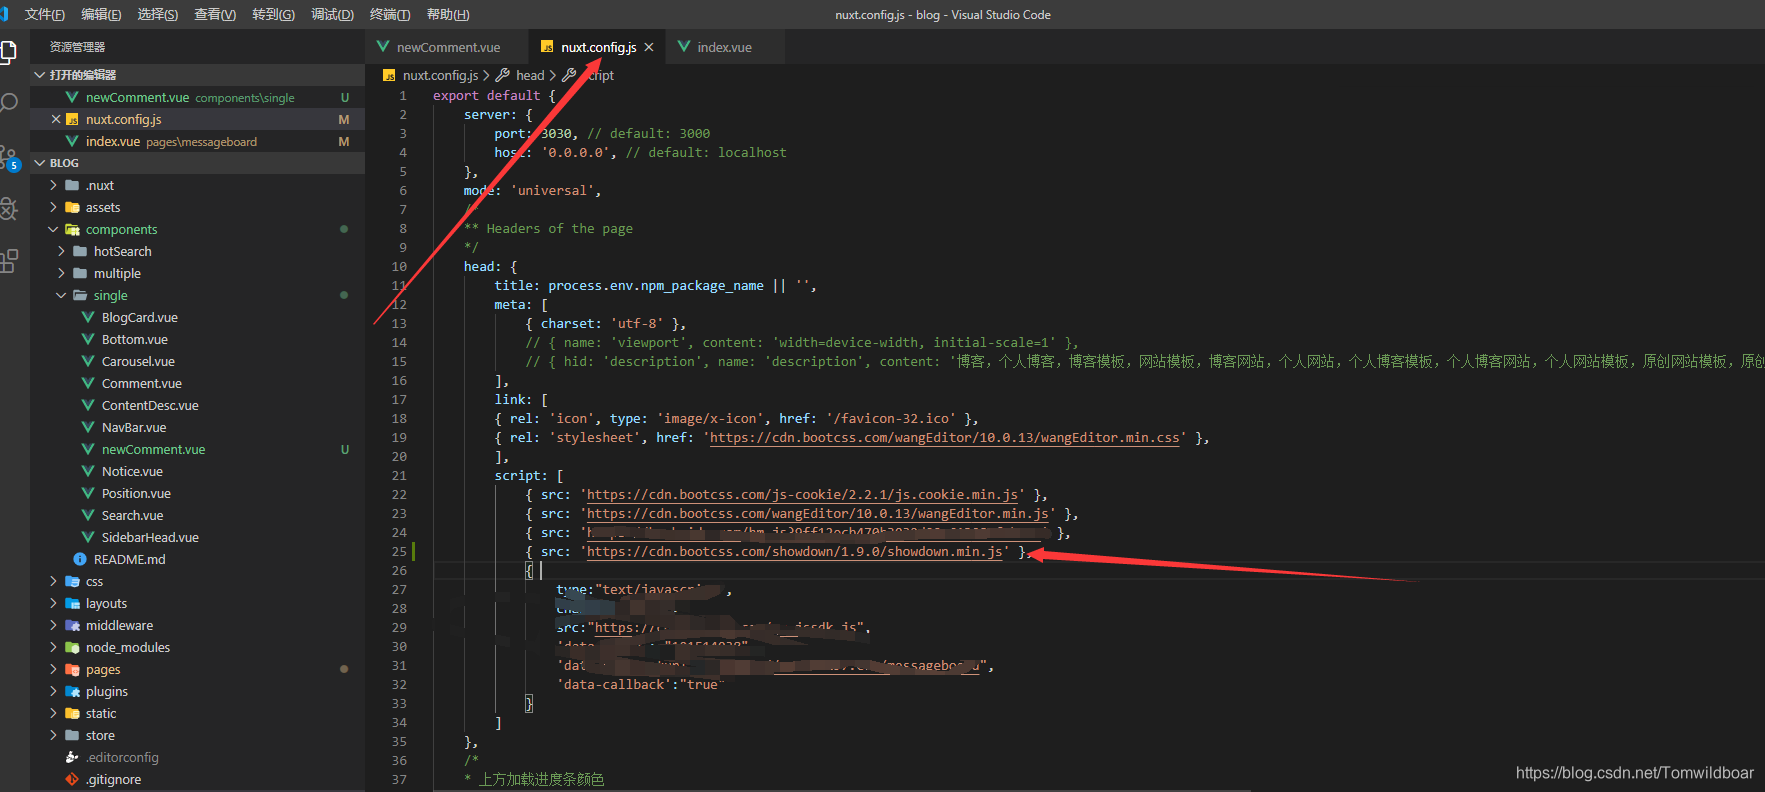This screenshot has height=792, width=1765.
Task: Open Bottom.vue in the explorer
Action: click(135, 339)
